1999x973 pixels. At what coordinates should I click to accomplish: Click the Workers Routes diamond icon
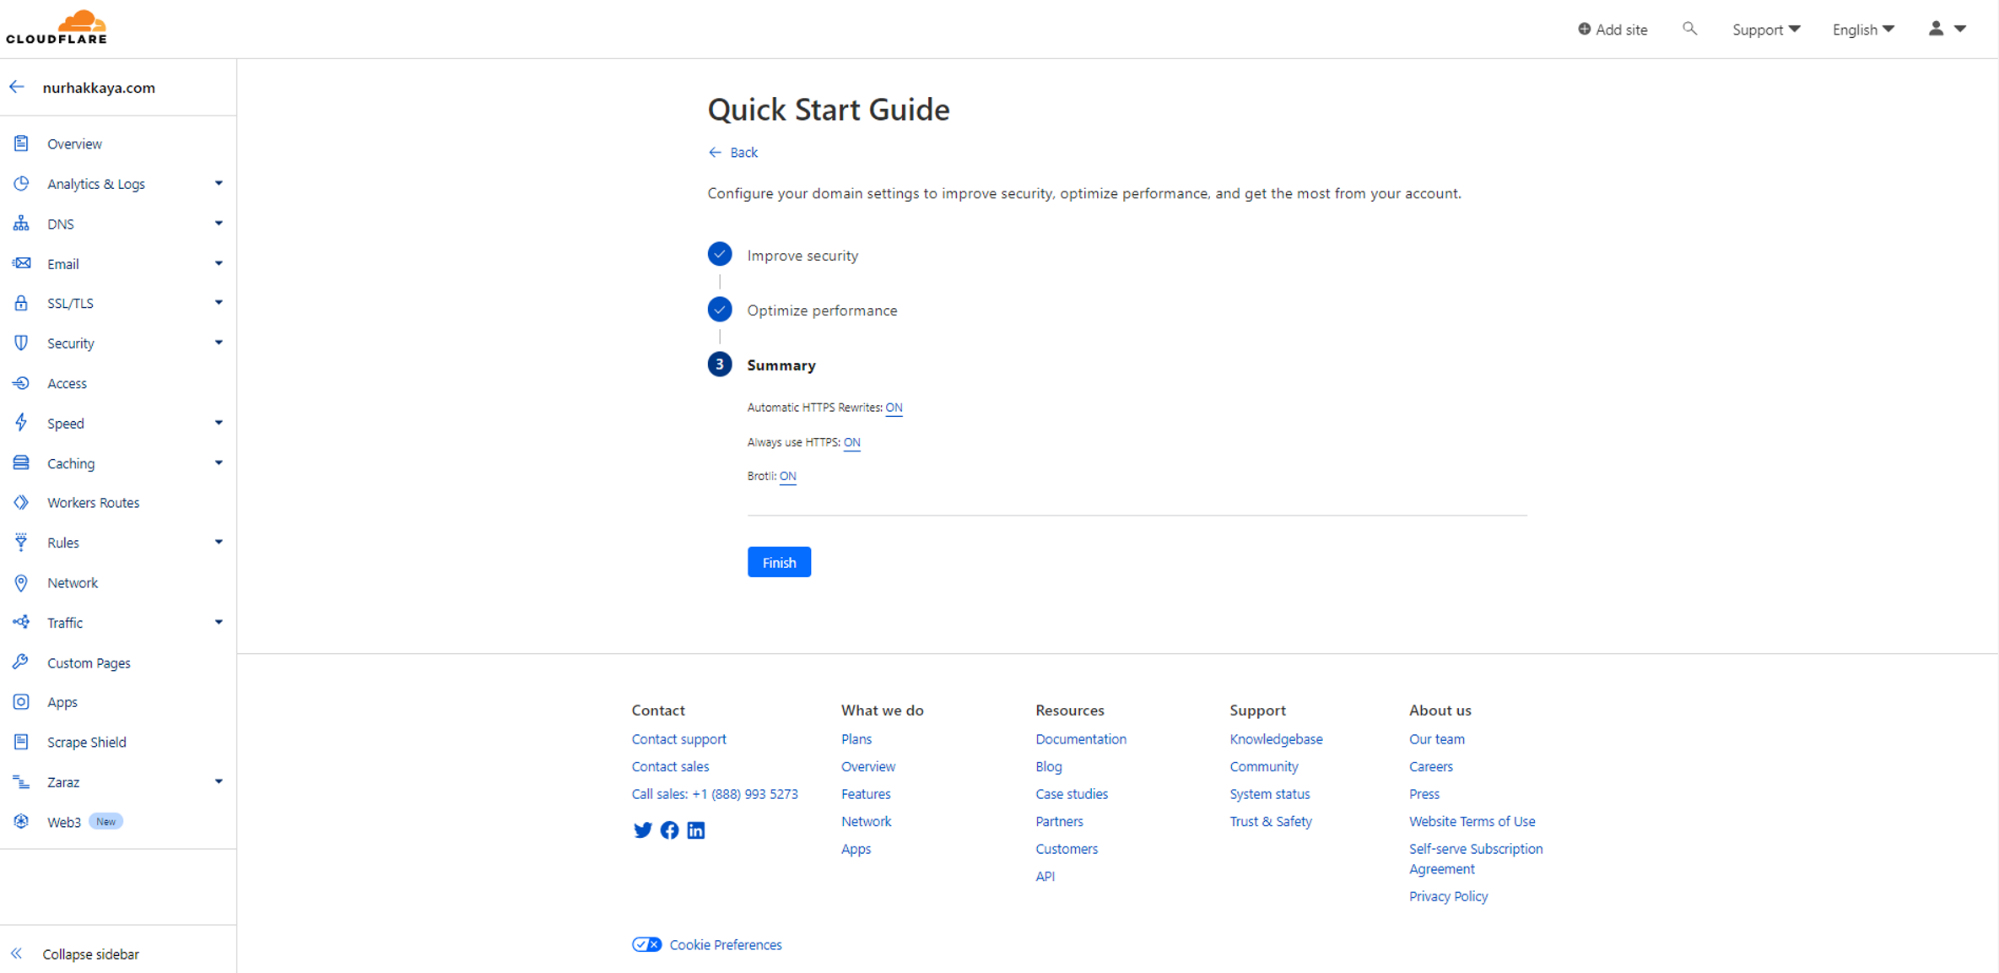[x=21, y=503]
